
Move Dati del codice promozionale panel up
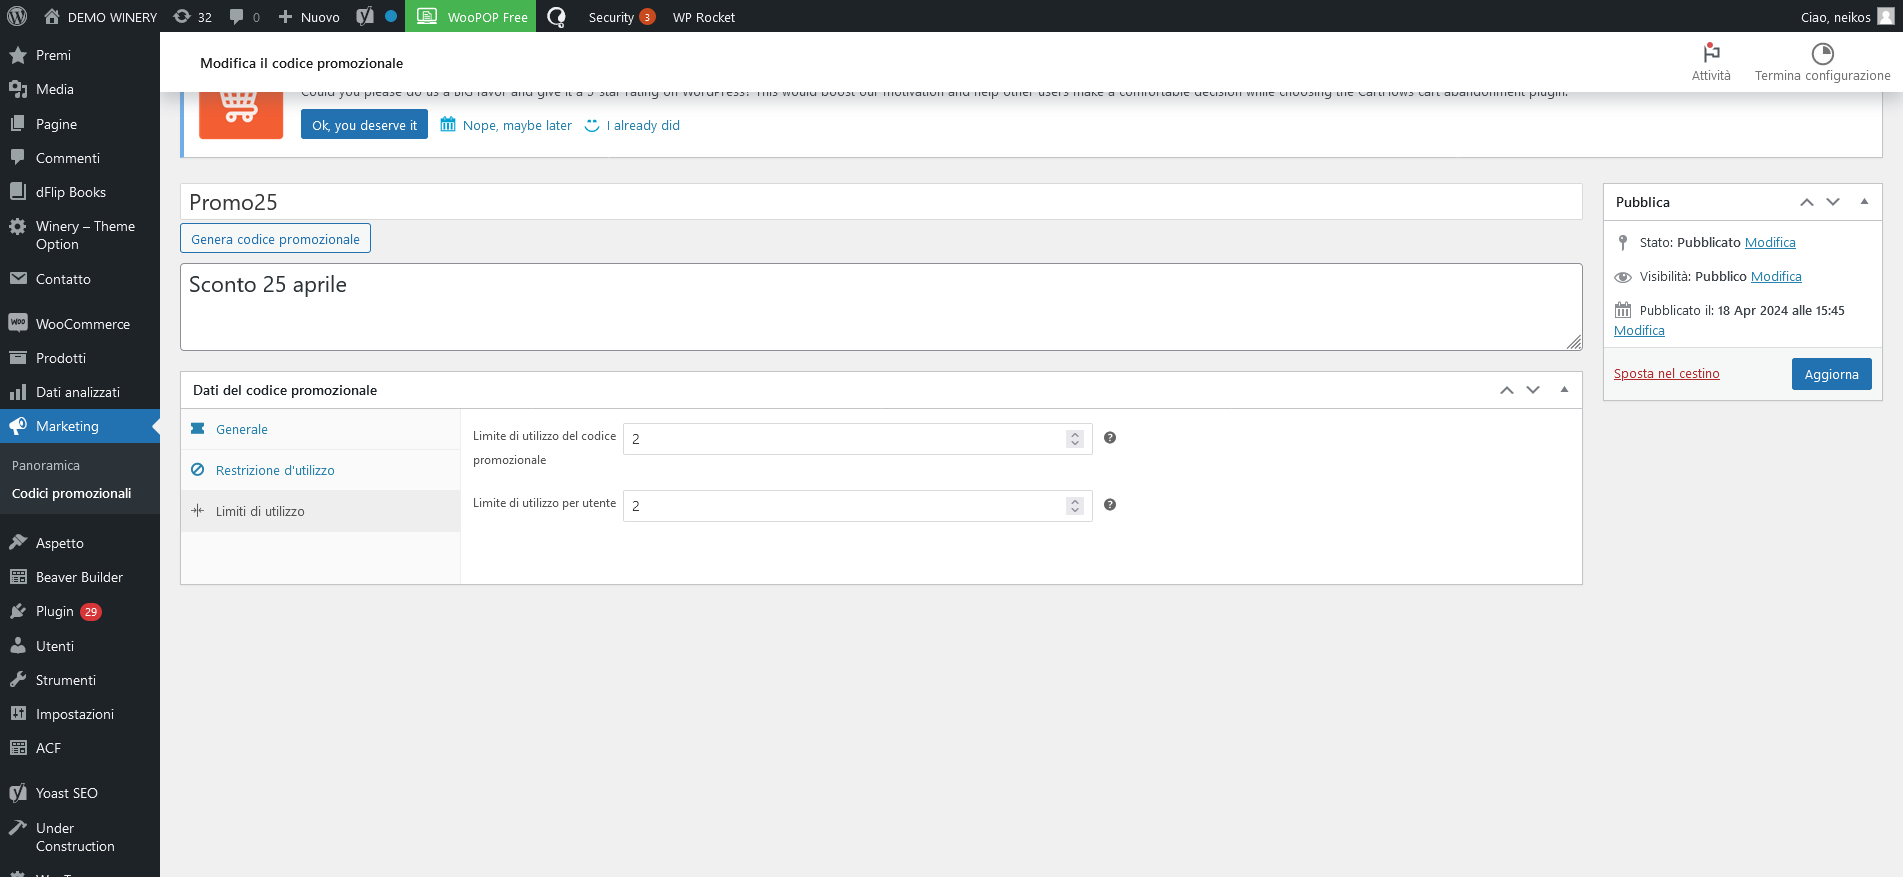[x=1506, y=390]
